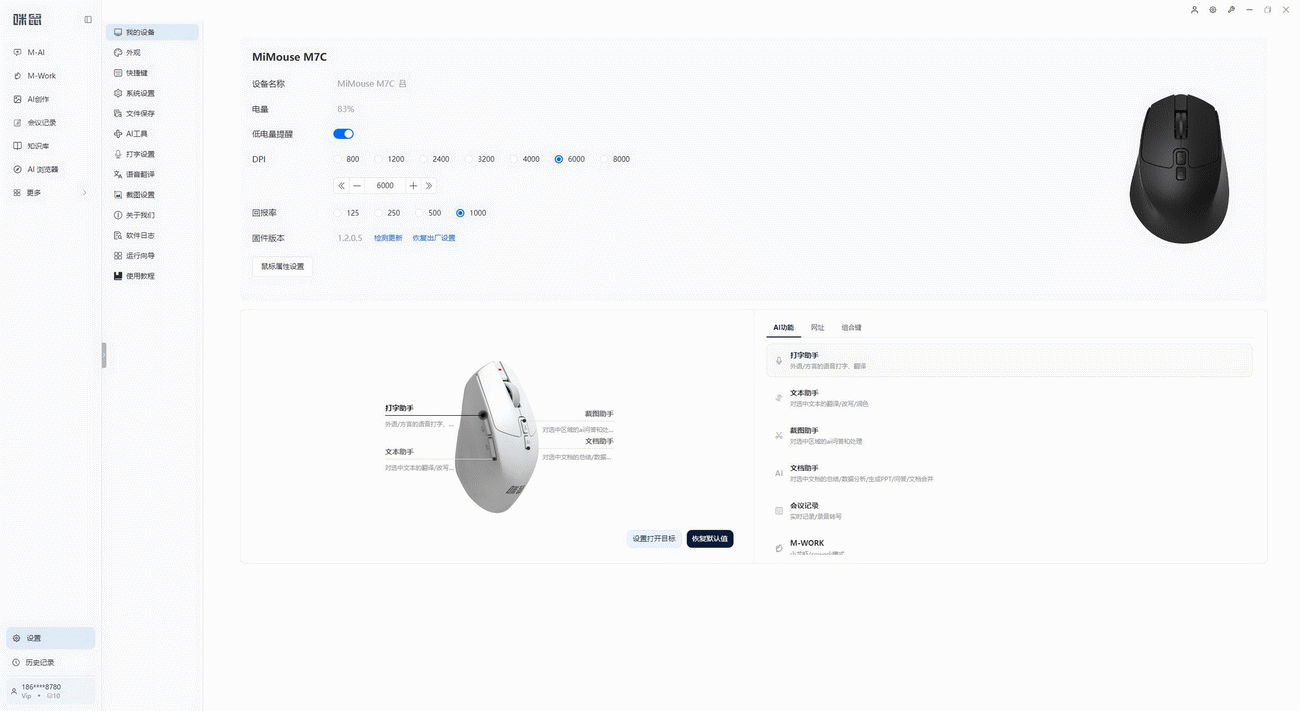Select DPI 2400 radio button

click(424, 159)
